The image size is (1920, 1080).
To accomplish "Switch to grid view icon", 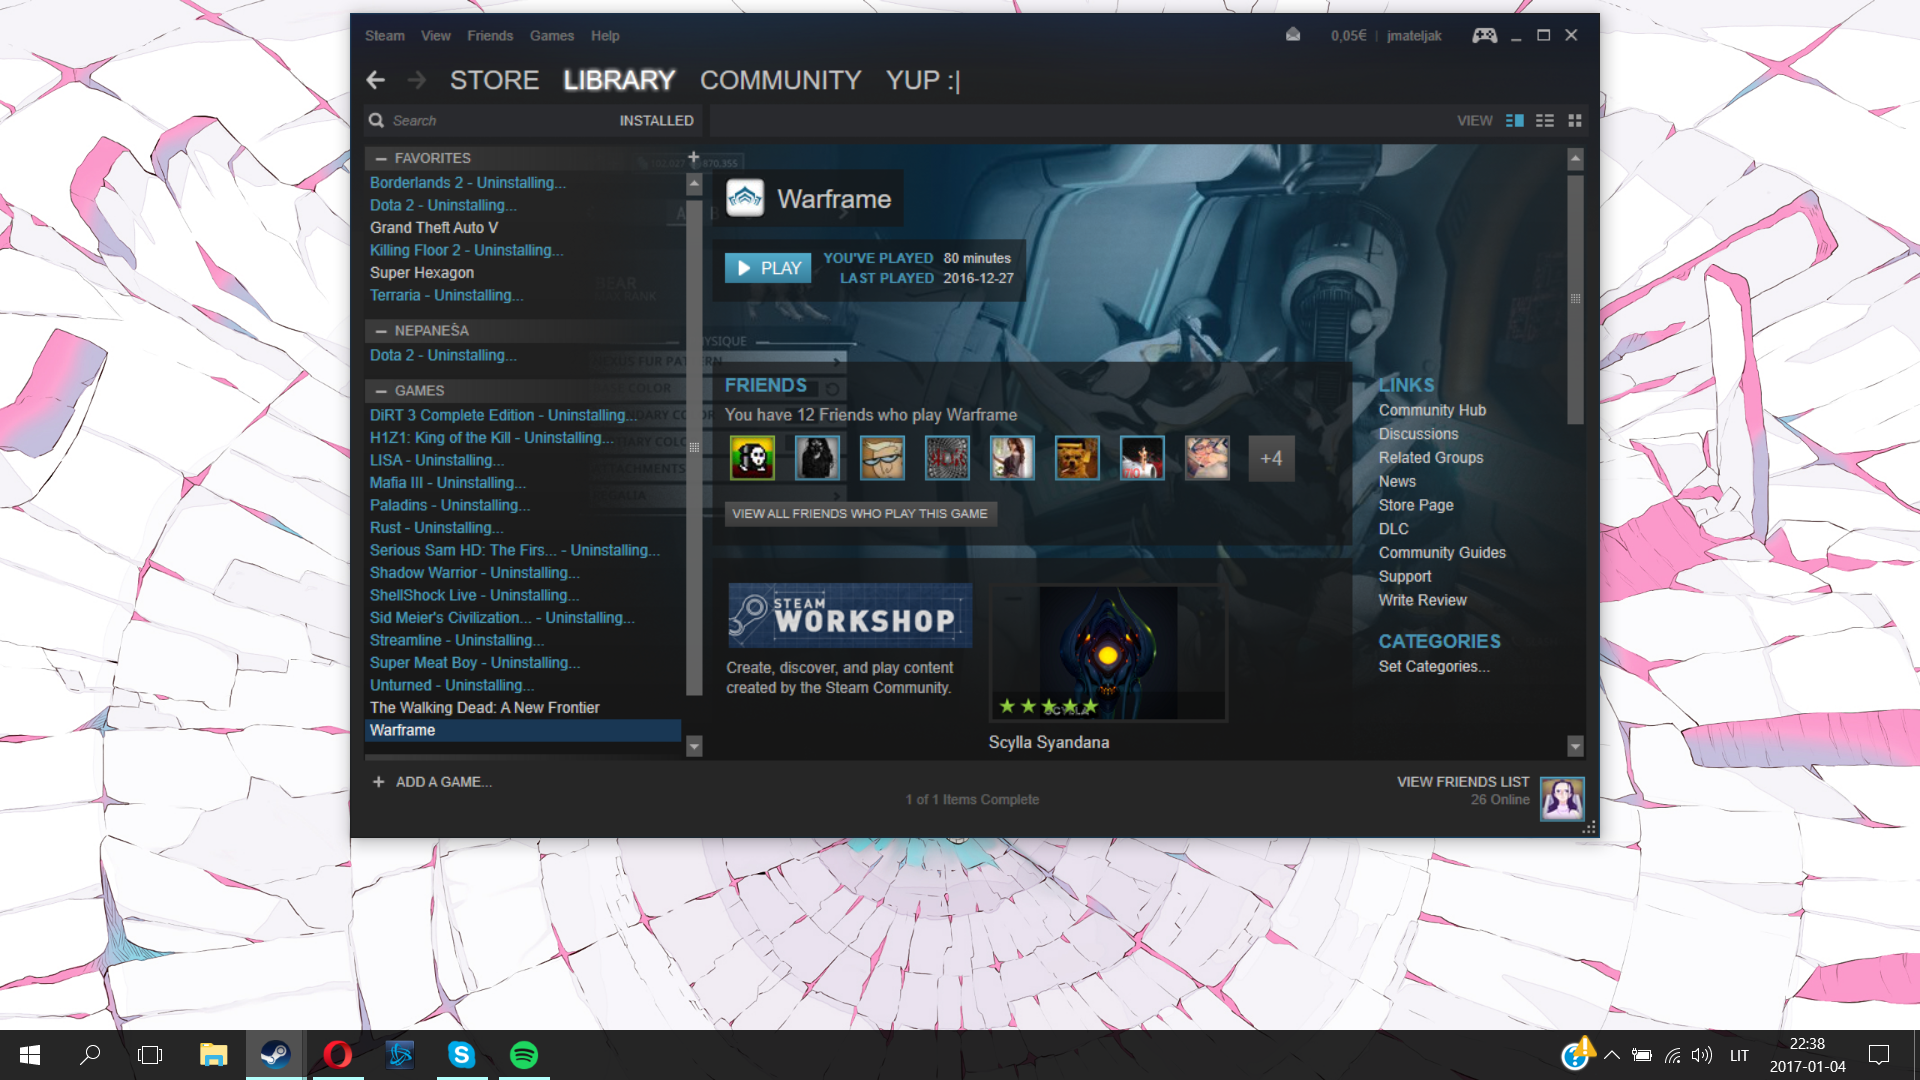I will point(1575,121).
